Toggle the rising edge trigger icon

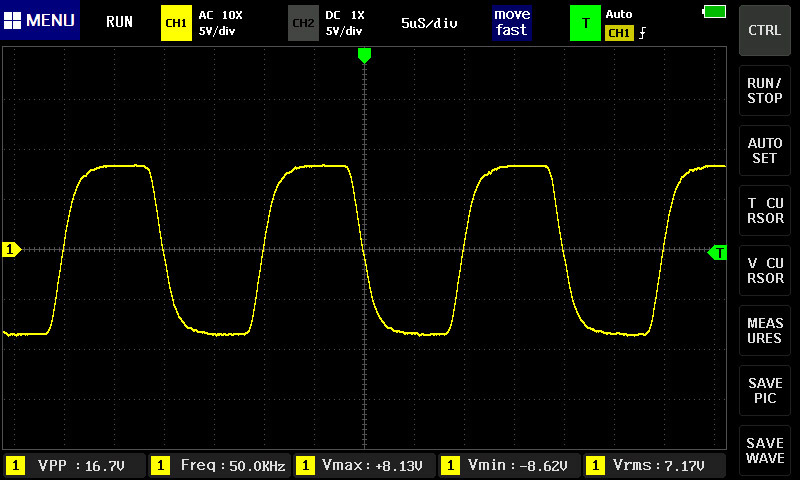[642, 33]
